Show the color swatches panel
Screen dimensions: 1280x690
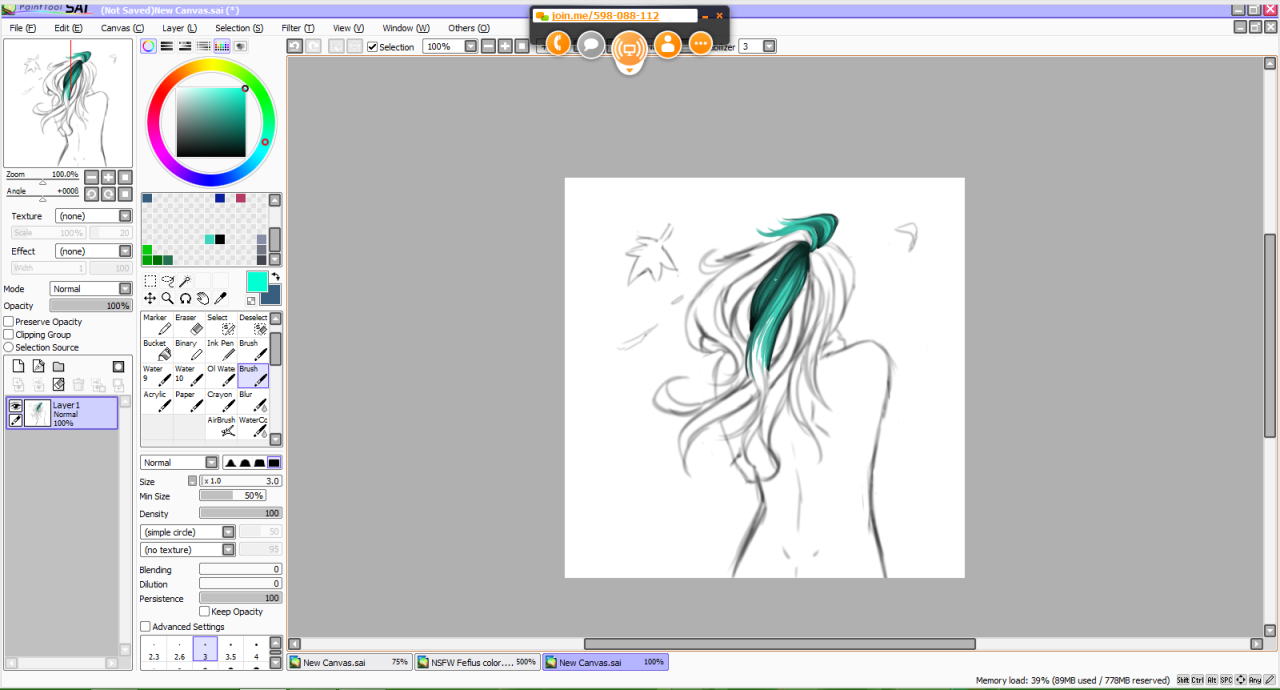(x=222, y=46)
